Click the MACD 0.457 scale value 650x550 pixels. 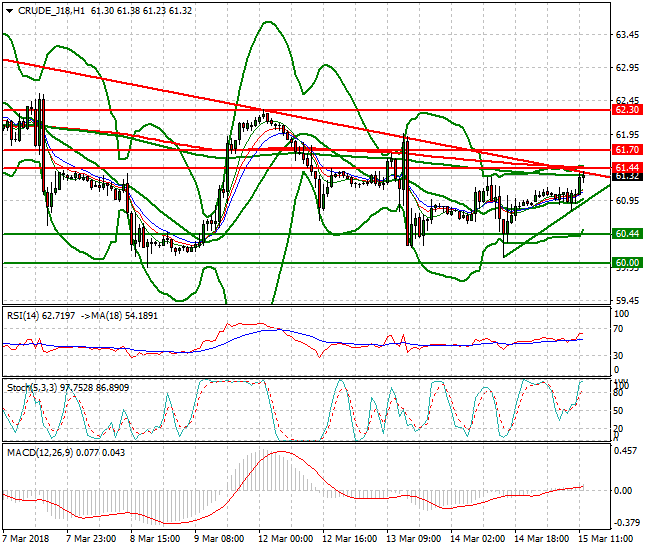626,451
